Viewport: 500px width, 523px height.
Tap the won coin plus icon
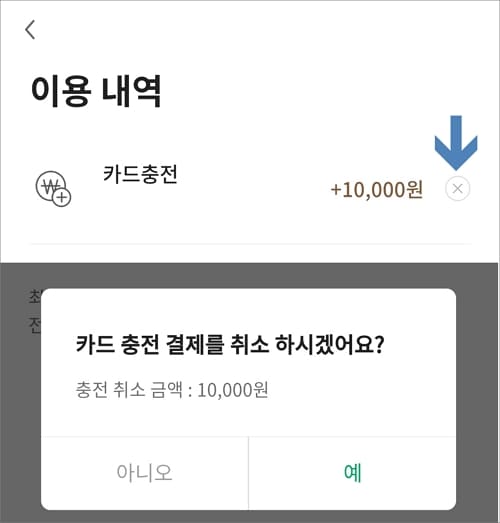[x=53, y=189]
